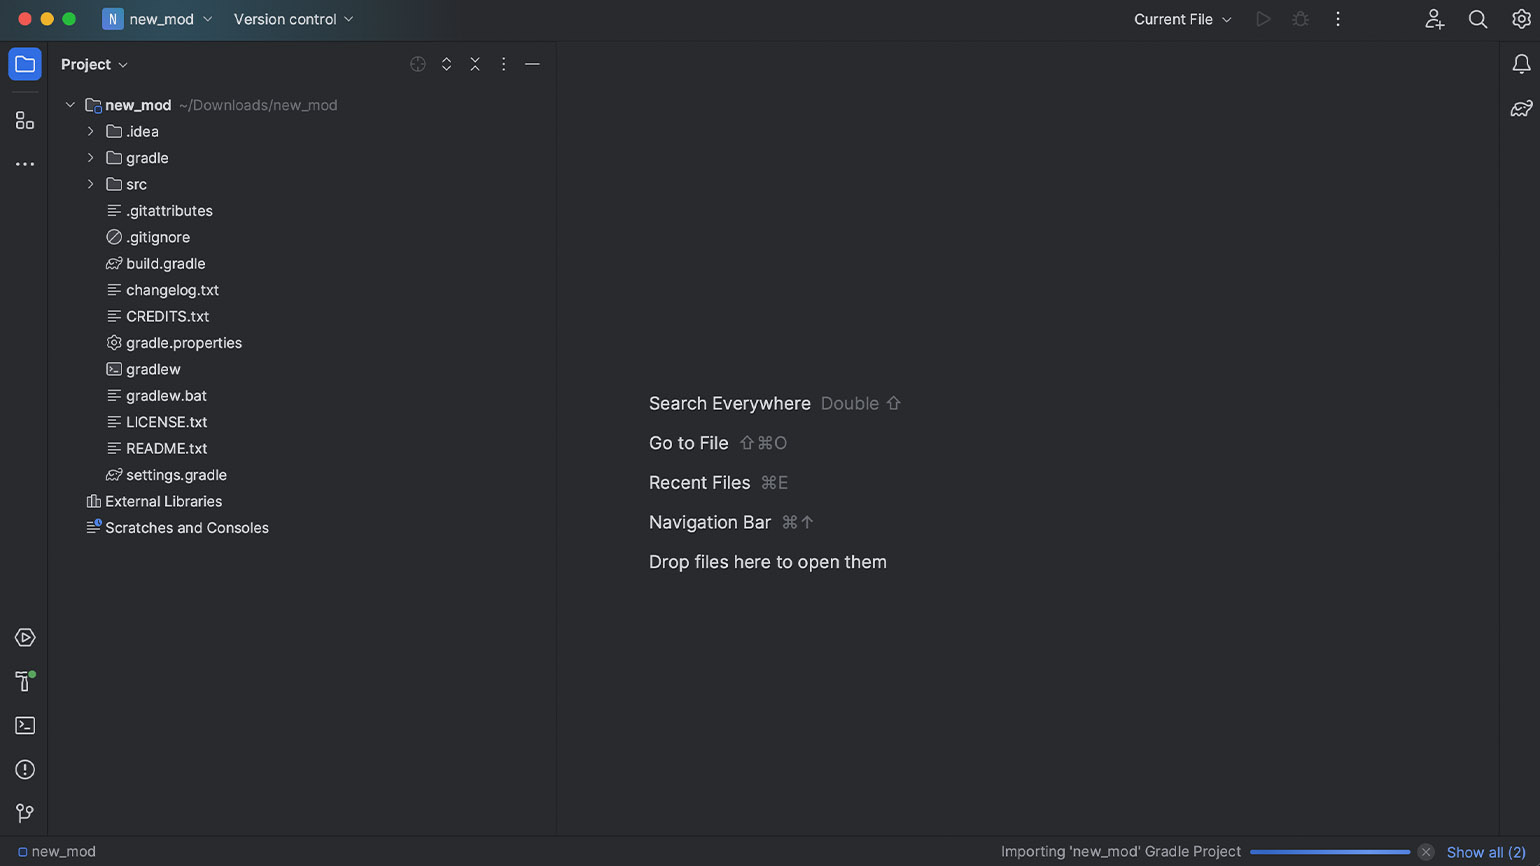1540x866 pixels.
Task: Open the Notifications panel
Action: (1521, 64)
